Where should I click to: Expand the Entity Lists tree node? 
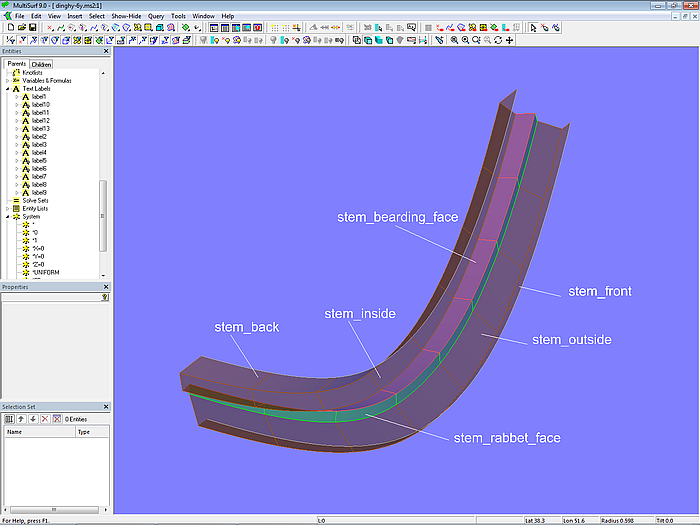pyautogui.click(x=8, y=208)
